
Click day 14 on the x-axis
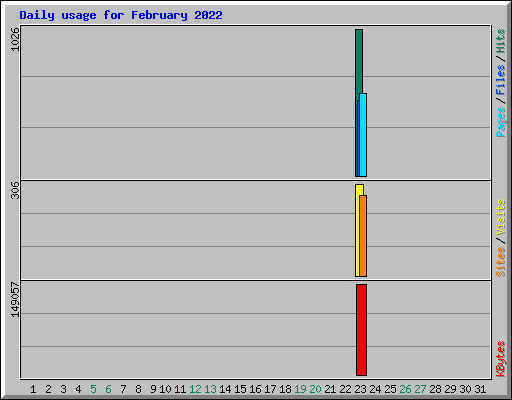coord(225,389)
